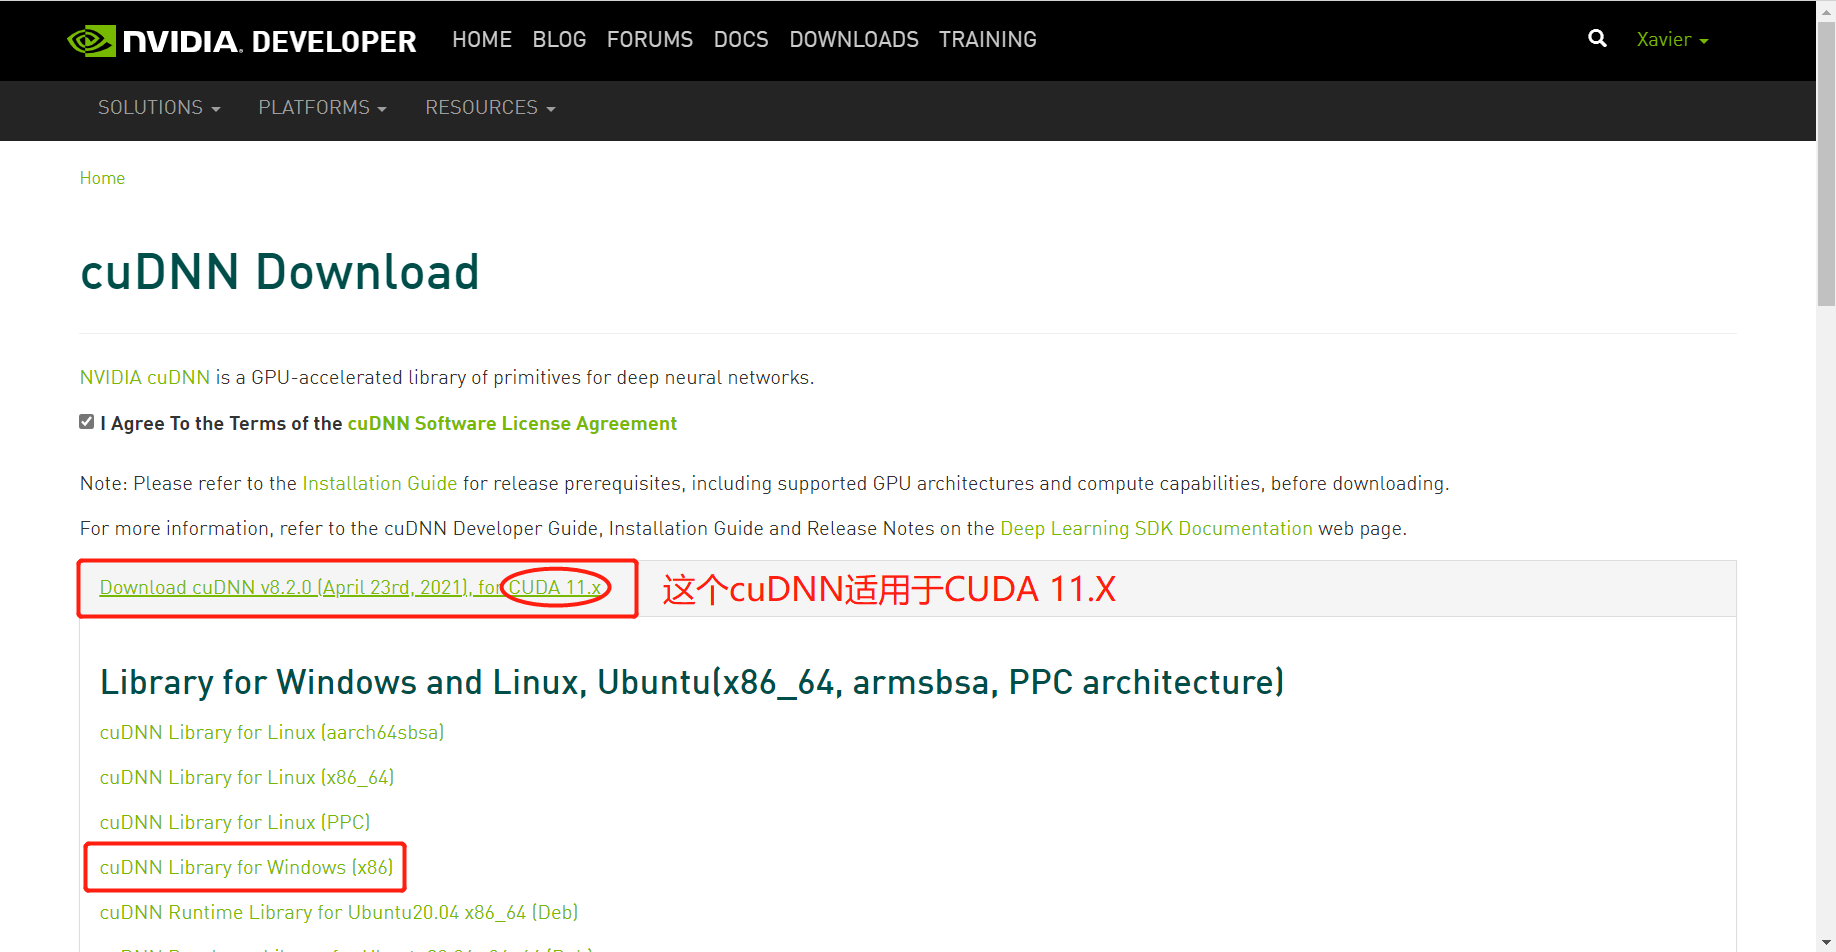Click the page vertical scrollbar thumb
This screenshot has width=1836, height=952.
1826,163
